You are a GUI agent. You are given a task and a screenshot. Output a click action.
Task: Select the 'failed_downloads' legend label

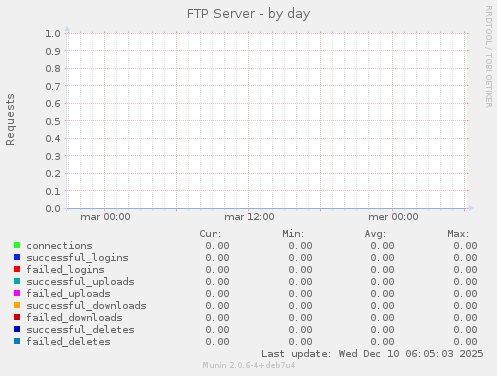click(x=74, y=318)
